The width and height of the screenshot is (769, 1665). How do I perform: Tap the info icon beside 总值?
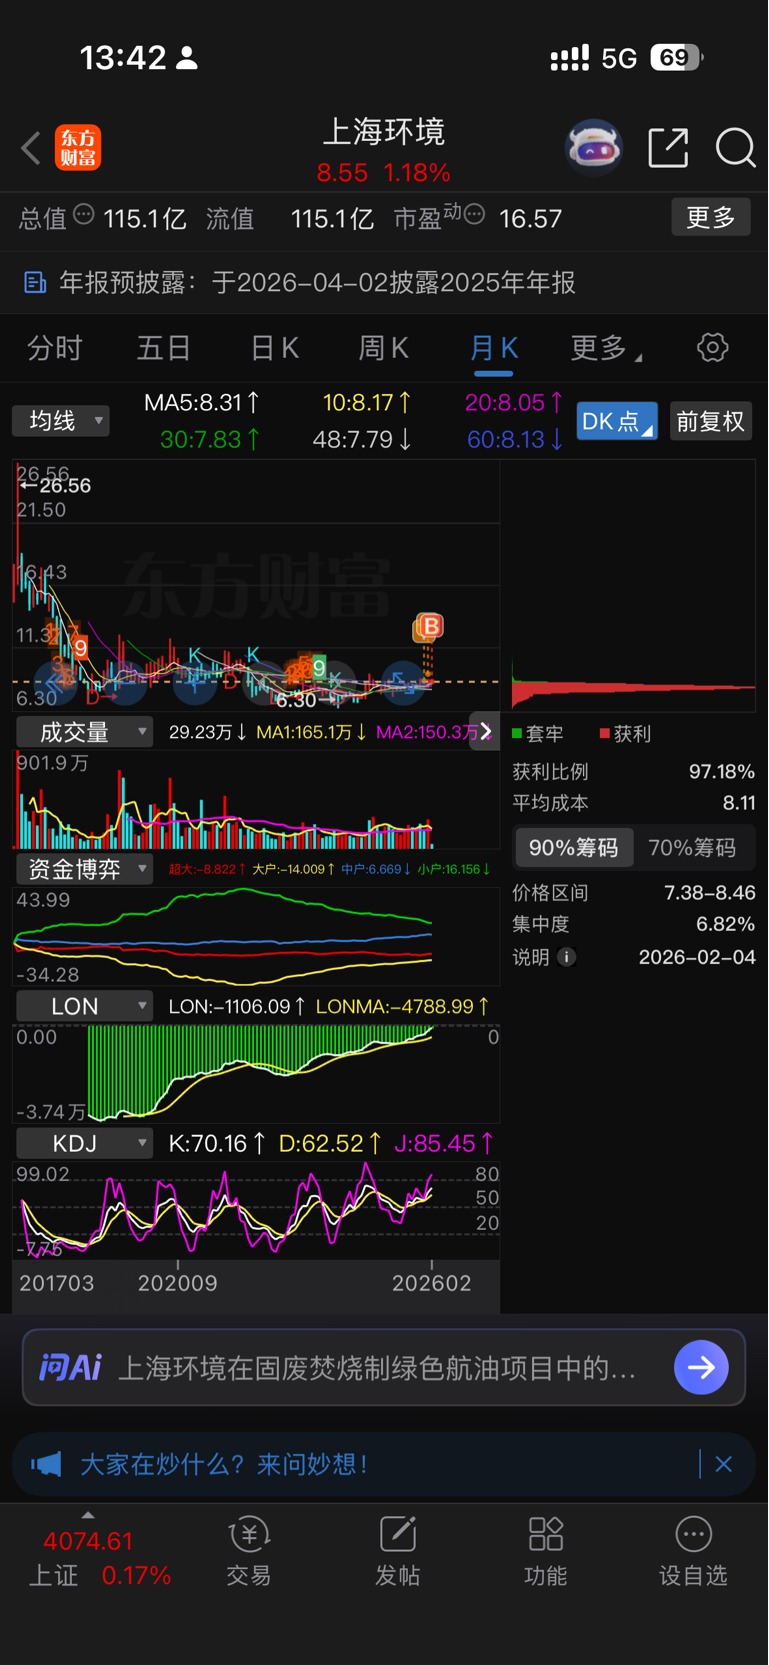pyautogui.click(x=84, y=214)
